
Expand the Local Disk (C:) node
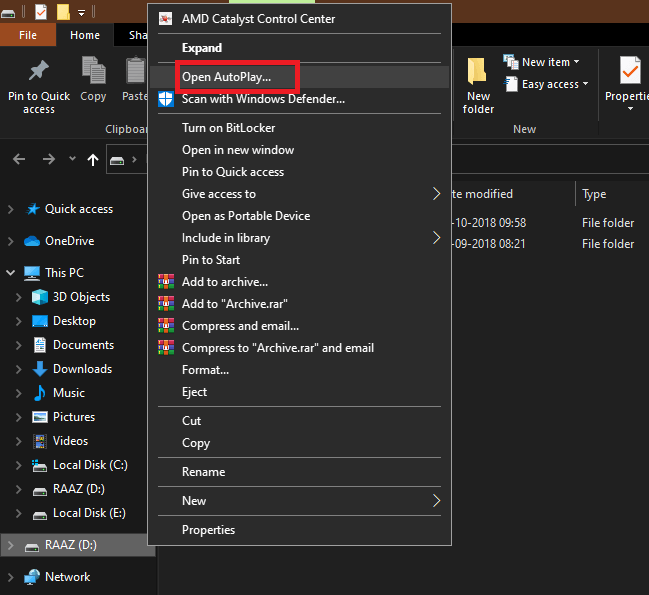click(x=19, y=465)
